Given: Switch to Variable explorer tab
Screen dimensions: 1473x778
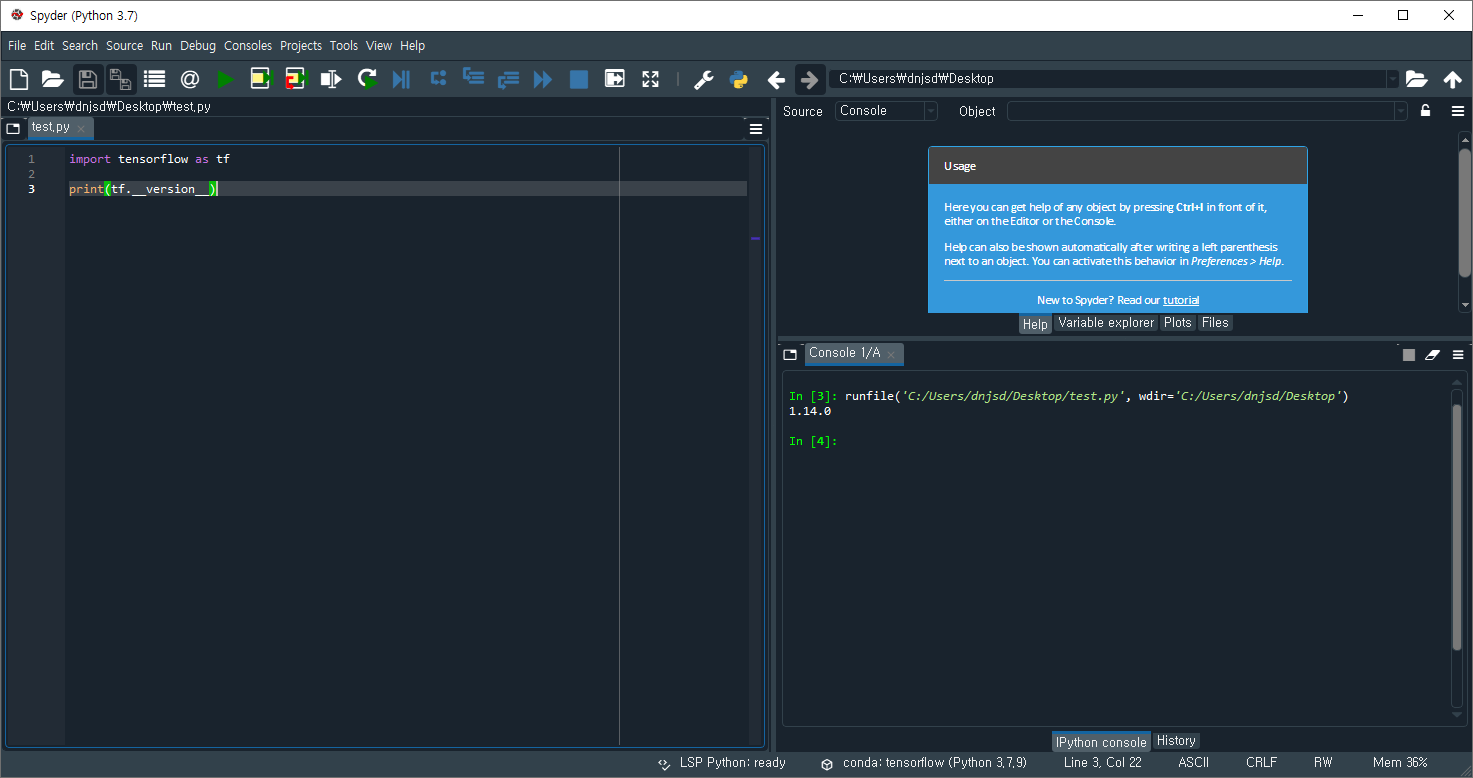Looking at the screenshot, I should pos(1106,322).
